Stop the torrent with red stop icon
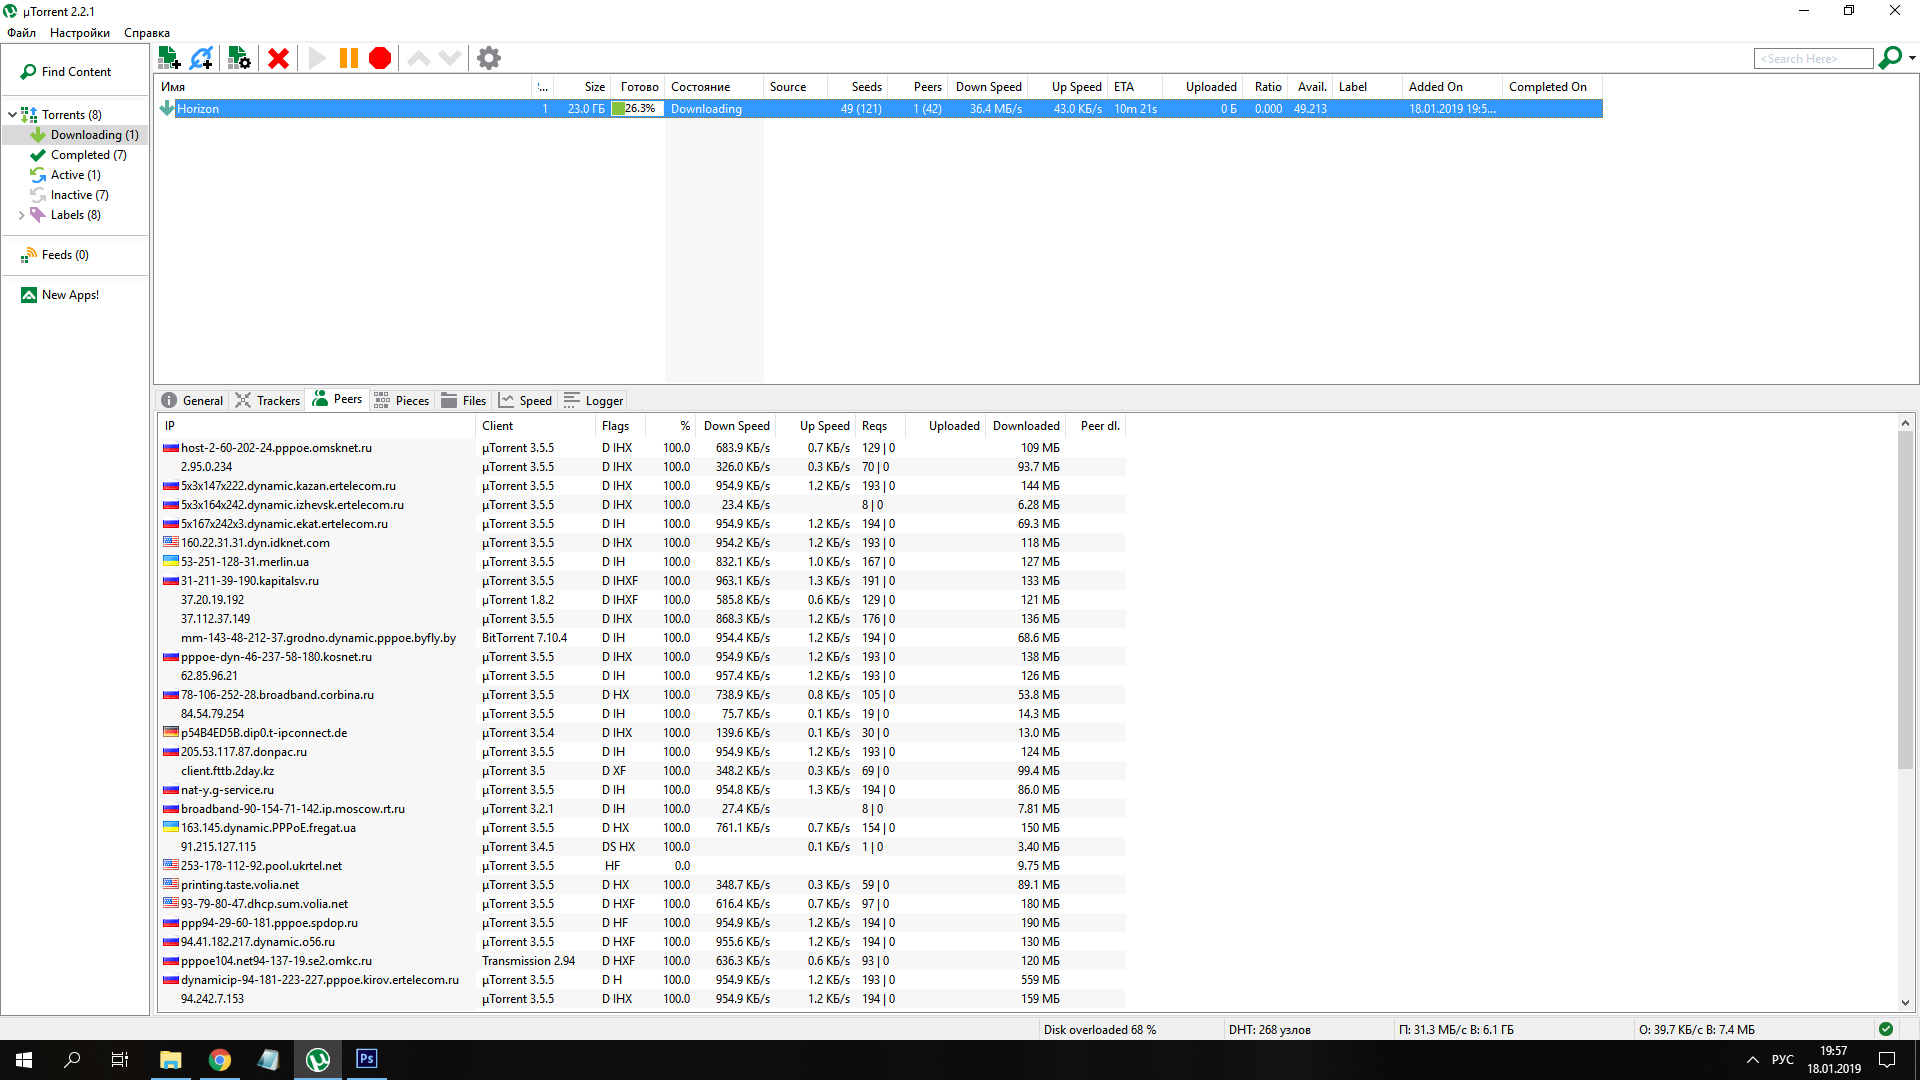The image size is (1920, 1080). click(x=380, y=58)
